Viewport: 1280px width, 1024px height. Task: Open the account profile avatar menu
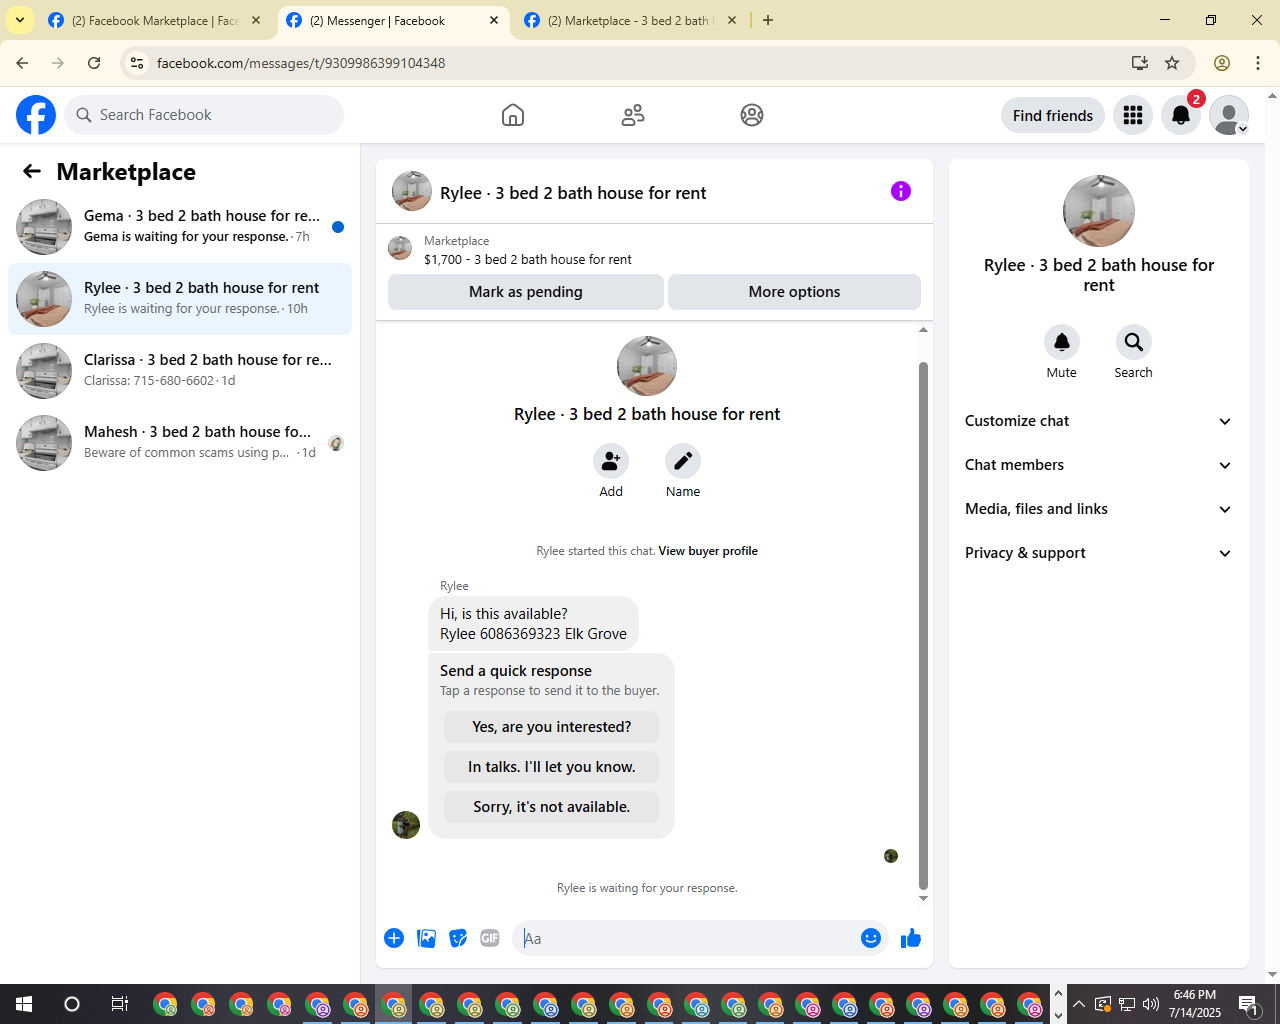[1229, 115]
